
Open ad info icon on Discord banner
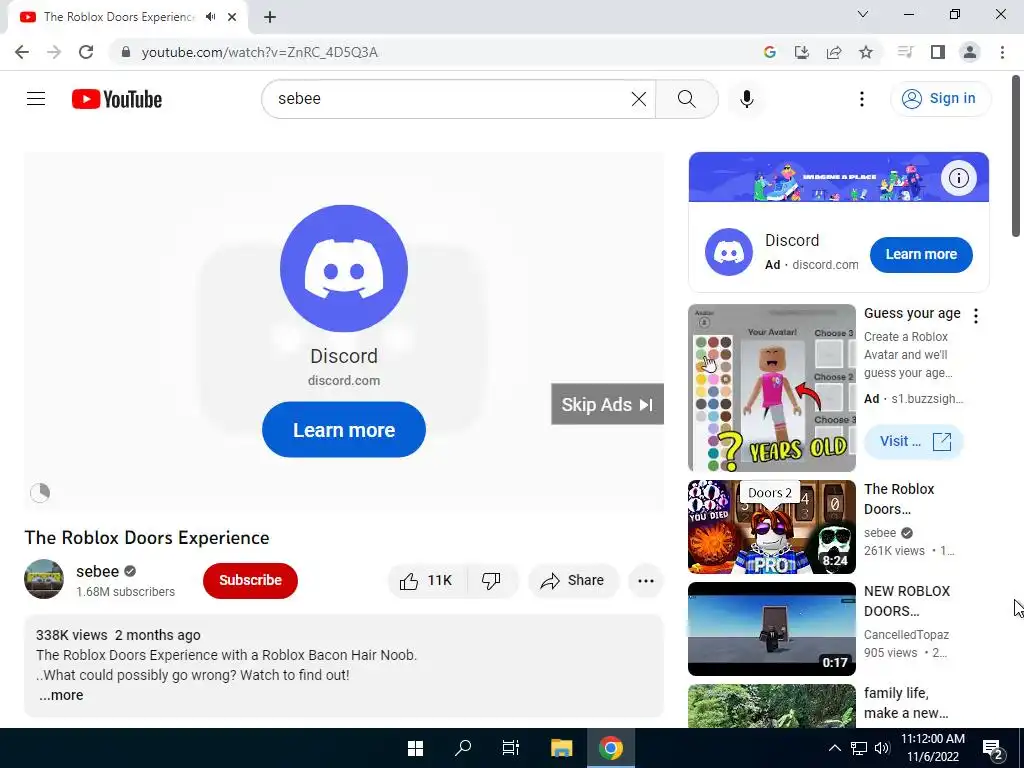[x=958, y=178]
